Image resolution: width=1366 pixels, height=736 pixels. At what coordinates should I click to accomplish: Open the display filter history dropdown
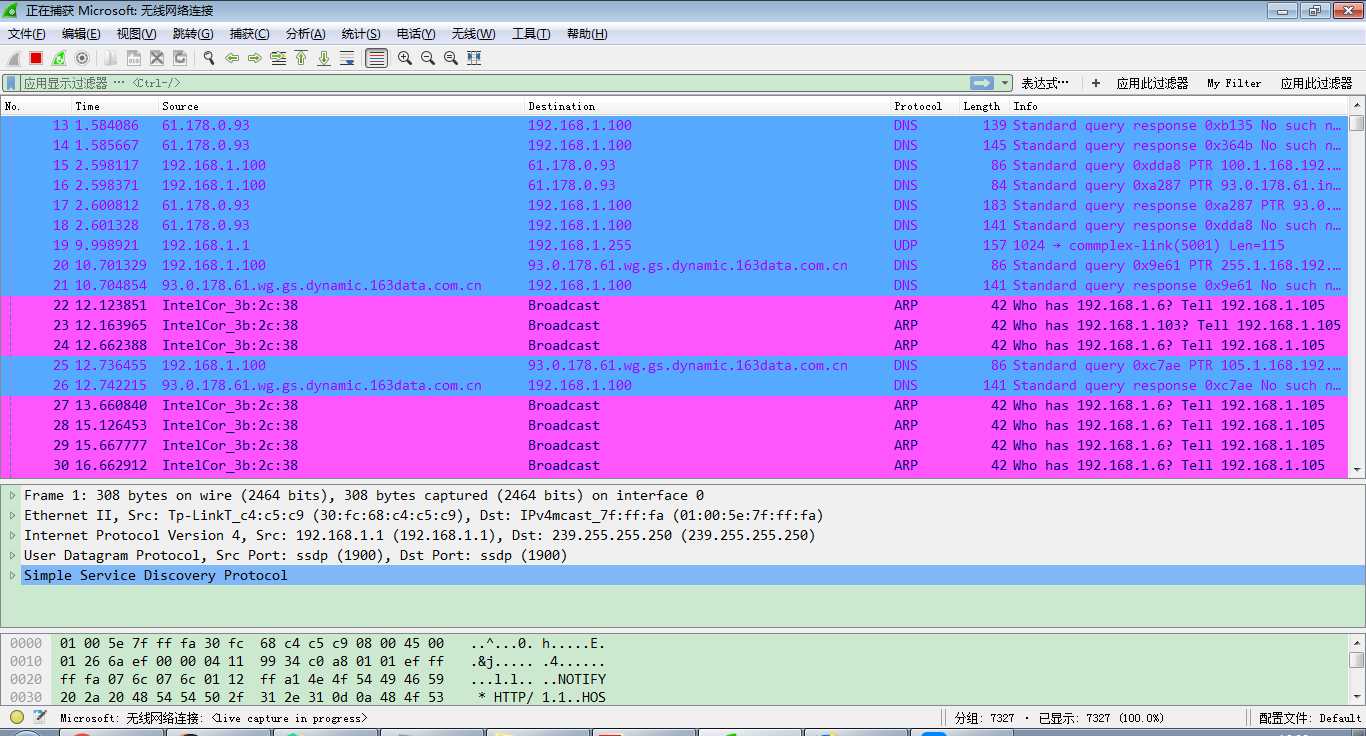tap(1005, 83)
